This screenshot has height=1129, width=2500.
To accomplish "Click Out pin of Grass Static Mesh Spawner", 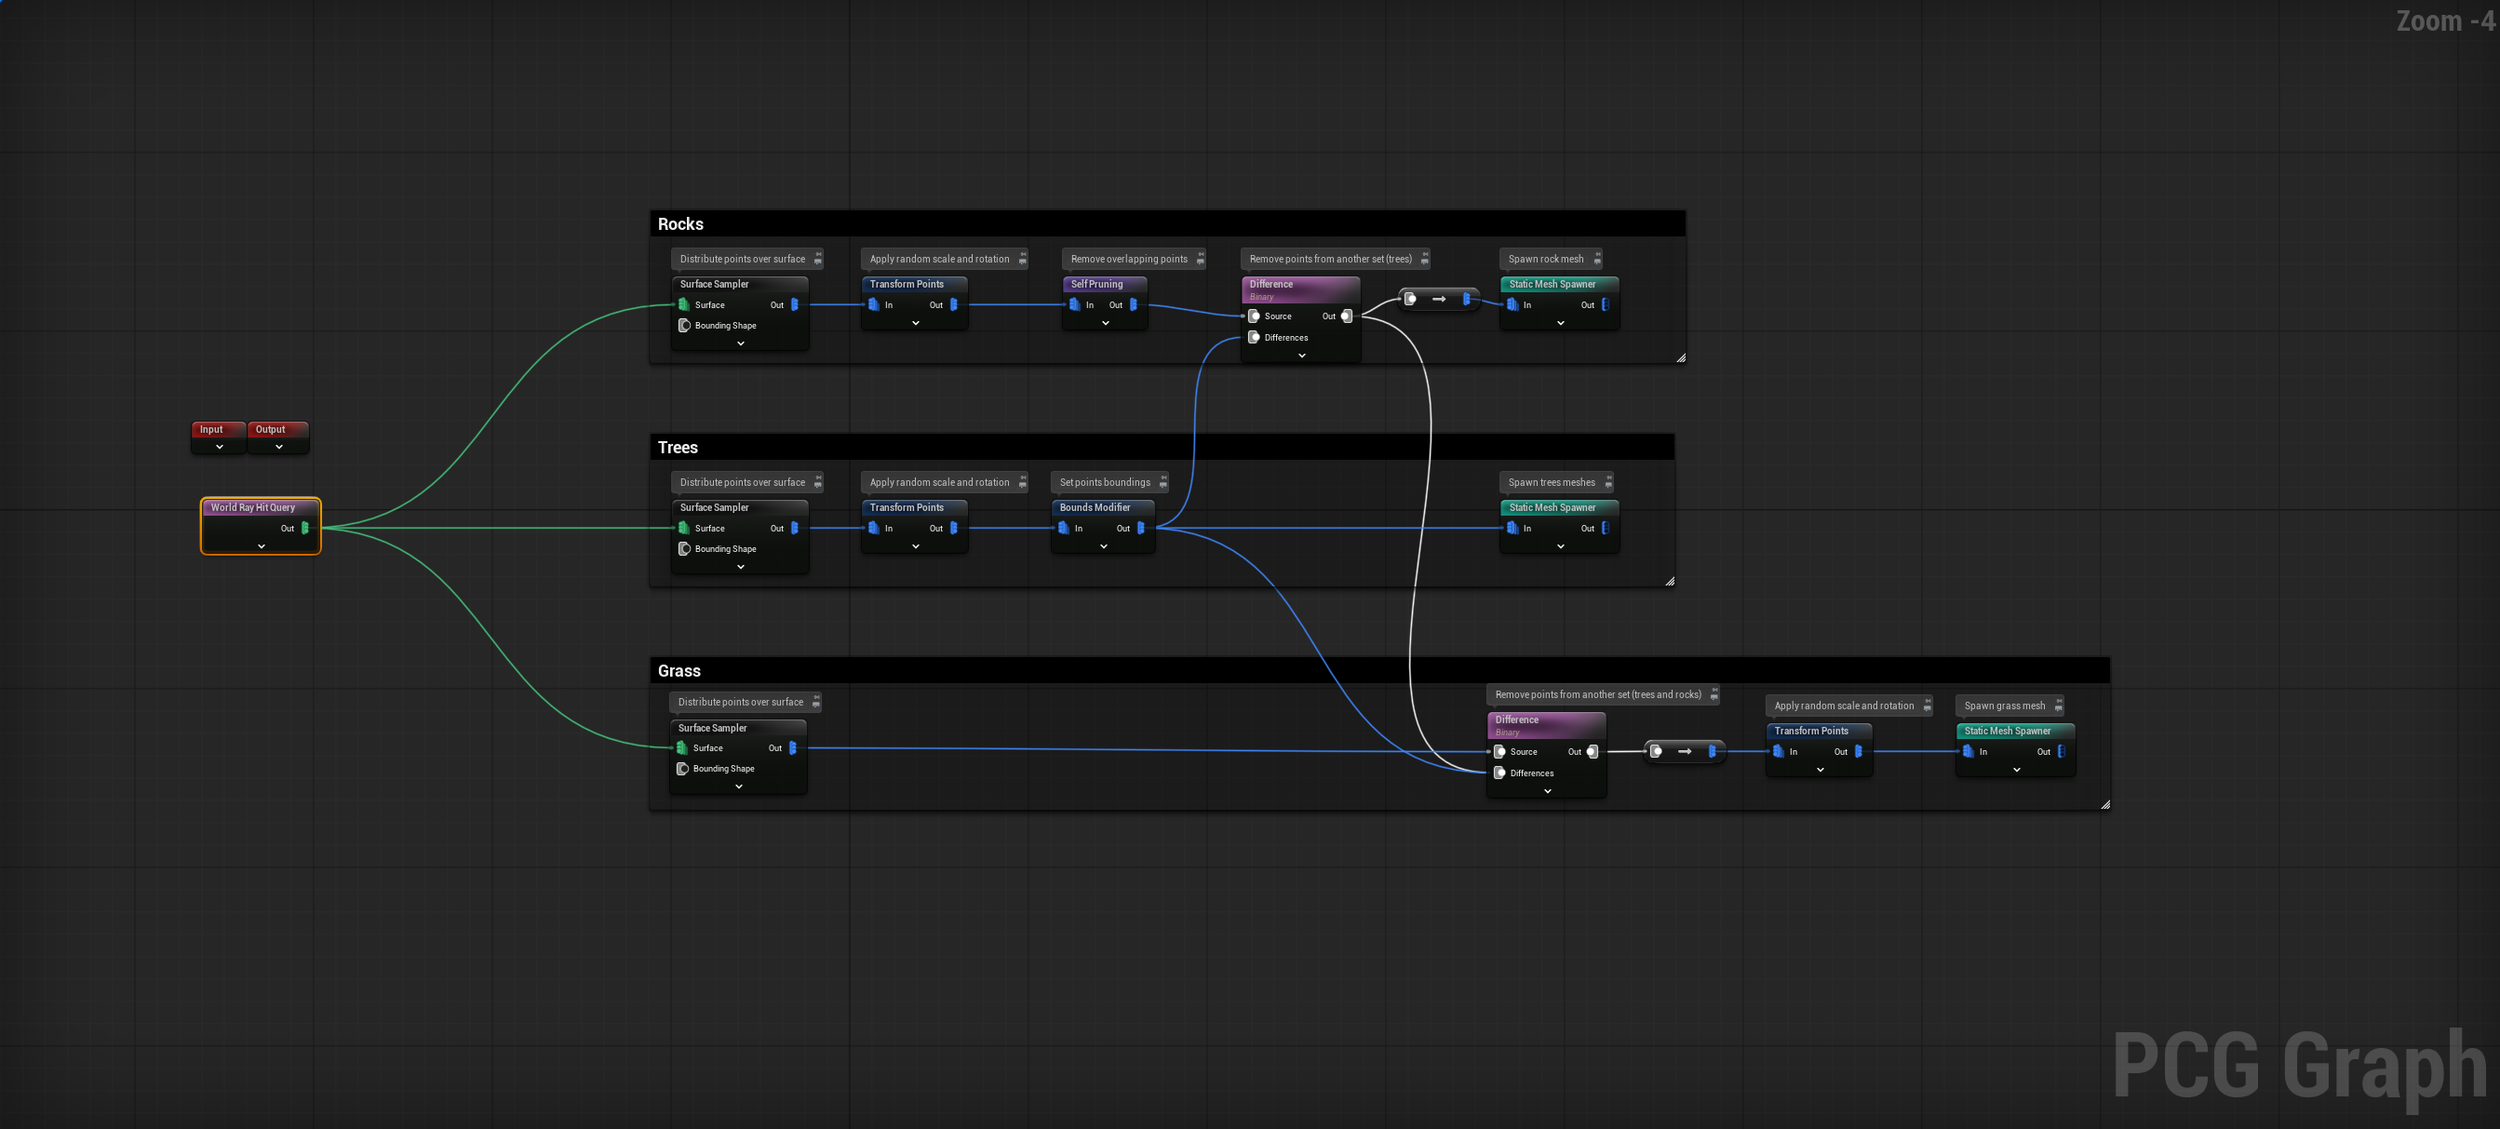I will [x=2061, y=752].
